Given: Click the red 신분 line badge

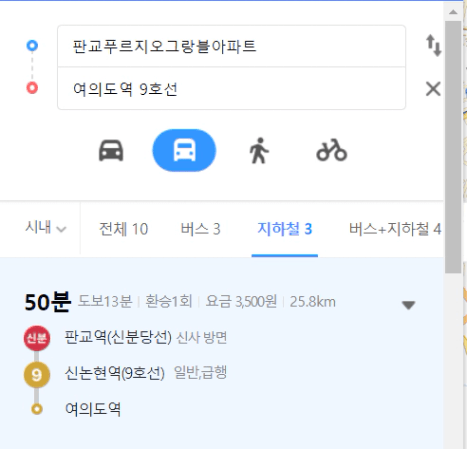Looking at the screenshot, I should coord(37,338).
